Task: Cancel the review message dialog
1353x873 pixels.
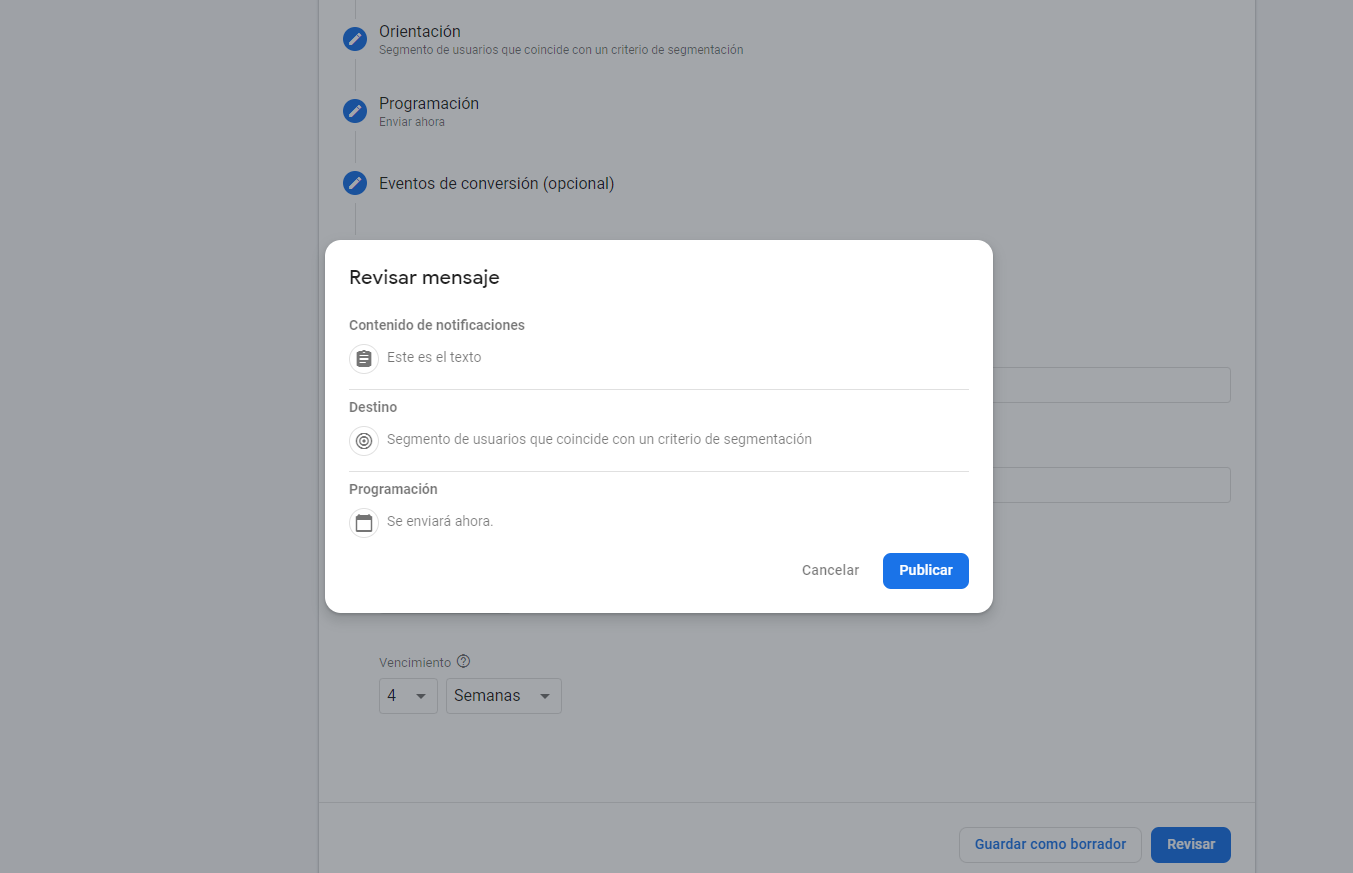Action: pos(830,570)
